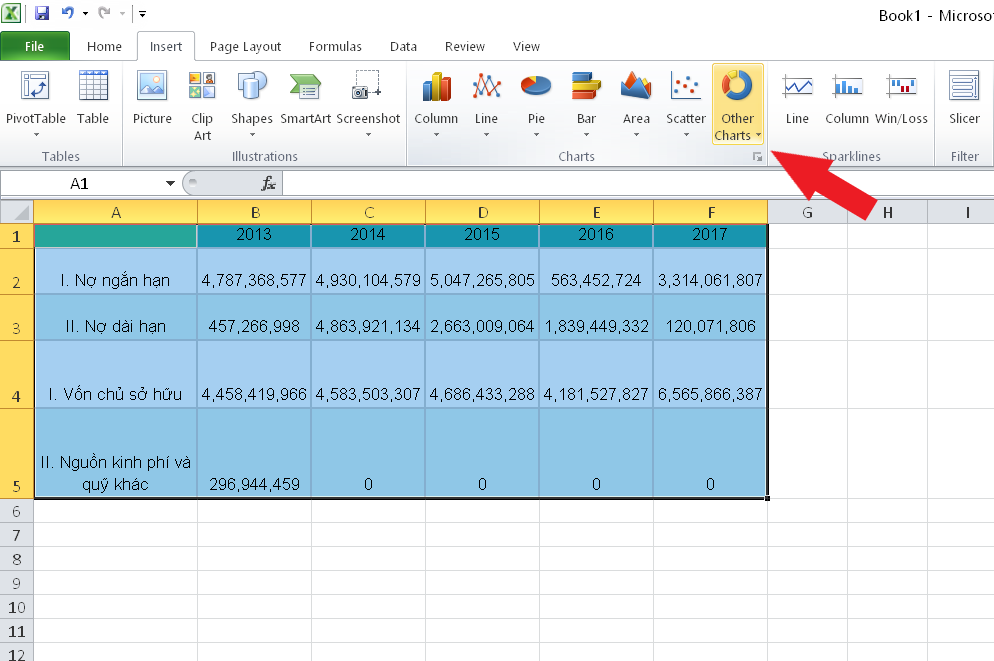
Task: Click cell with value 4,787,368,577
Action: [254, 271]
